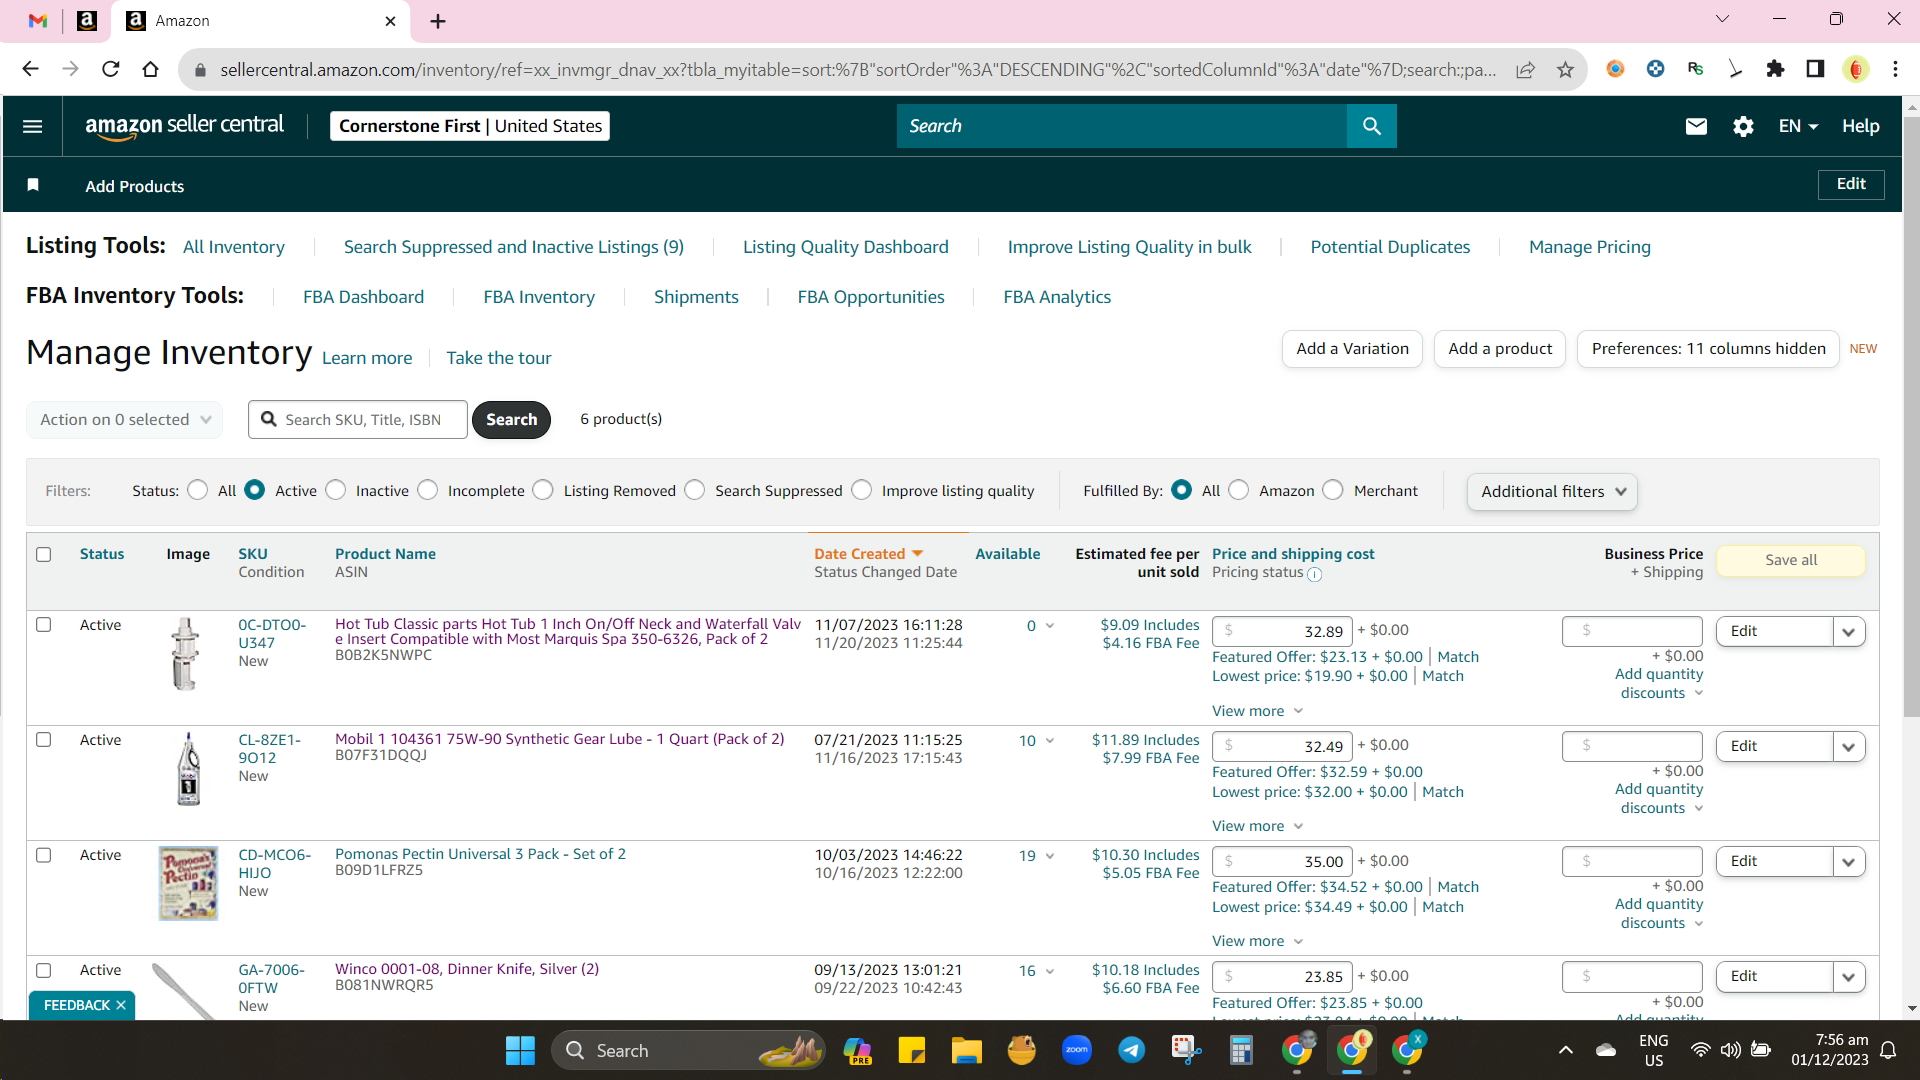Click the Add a Variation button
The width and height of the screenshot is (1920, 1080).
[x=1352, y=349]
